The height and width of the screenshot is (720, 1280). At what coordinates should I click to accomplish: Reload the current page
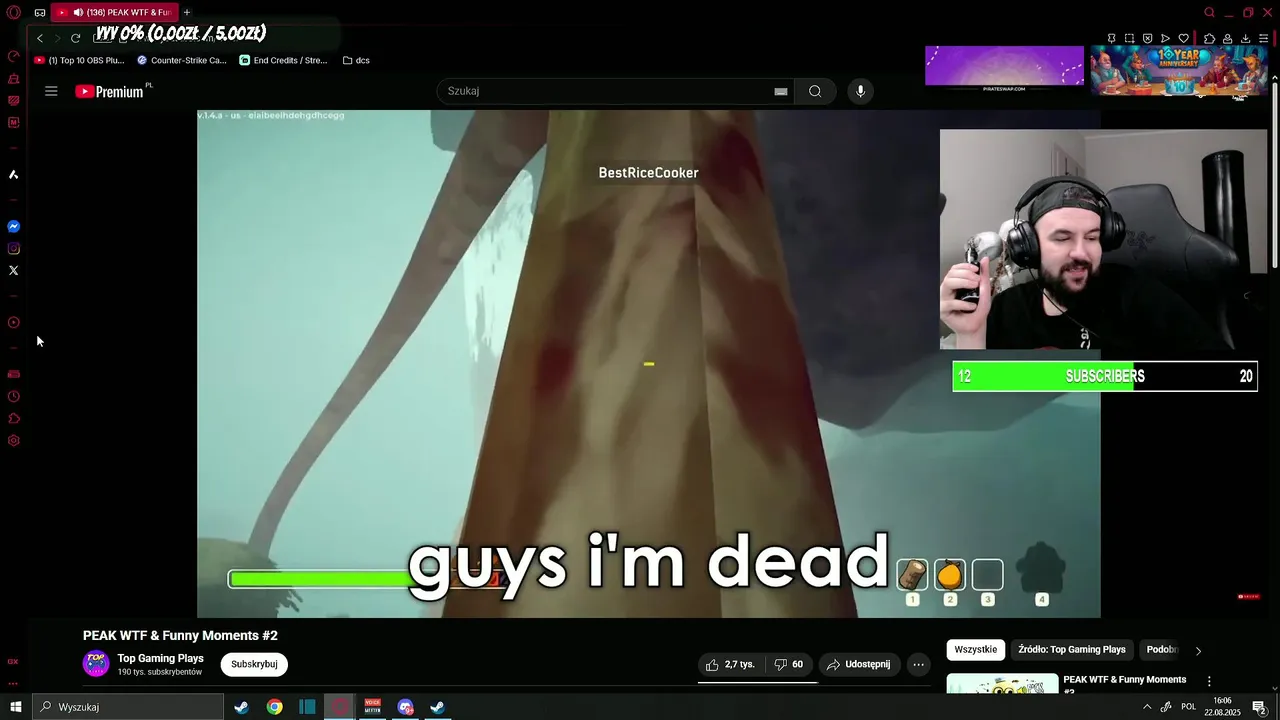pyautogui.click(x=75, y=38)
